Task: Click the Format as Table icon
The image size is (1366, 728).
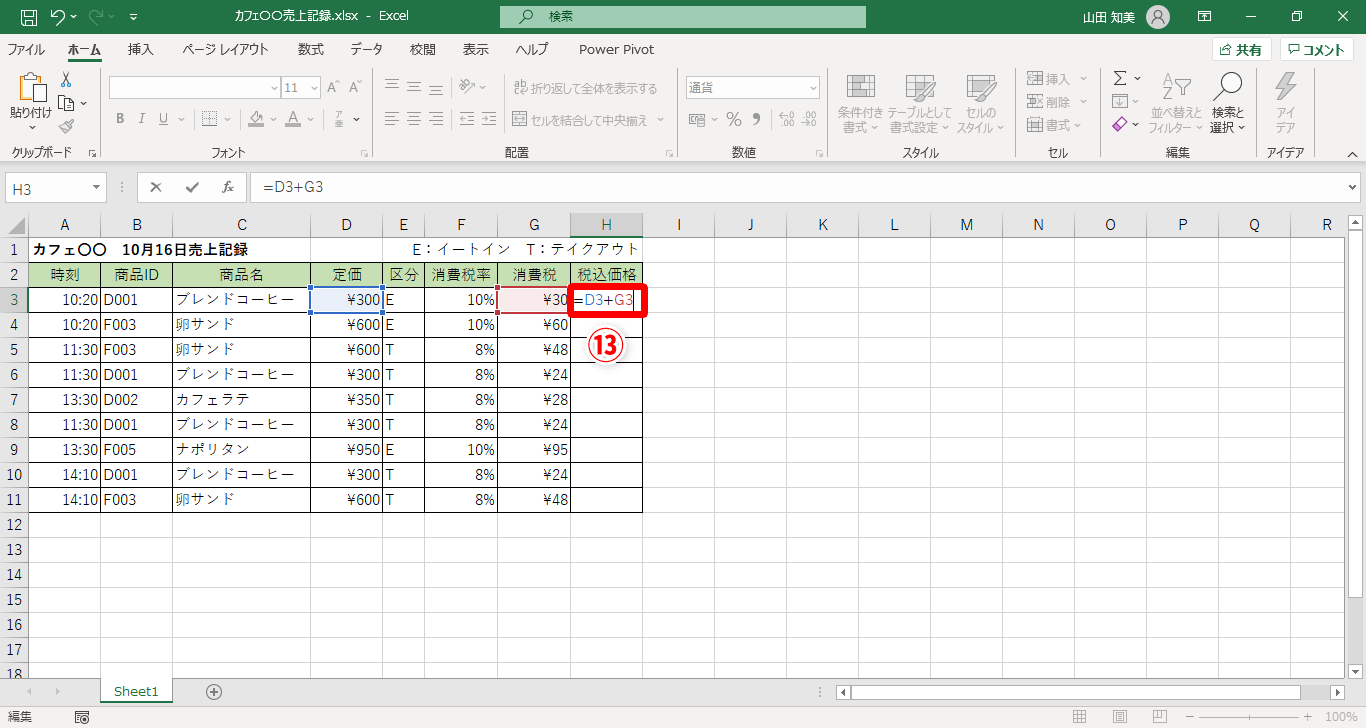Action: pos(919,88)
